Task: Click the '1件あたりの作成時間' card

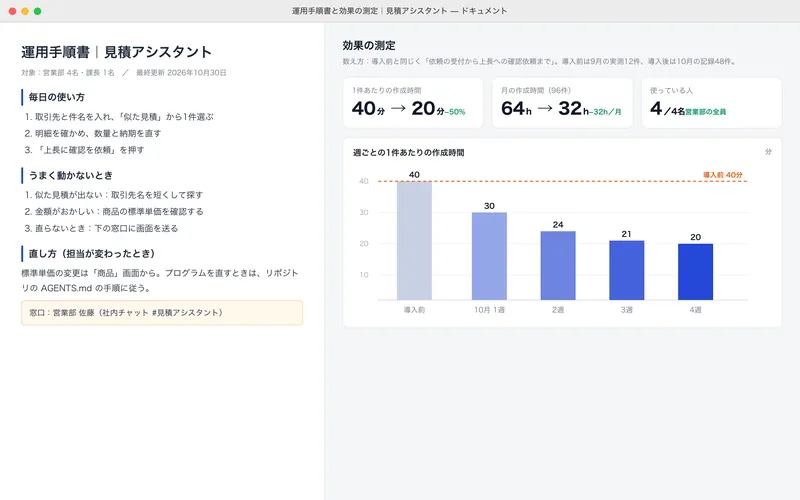Action: click(x=413, y=103)
